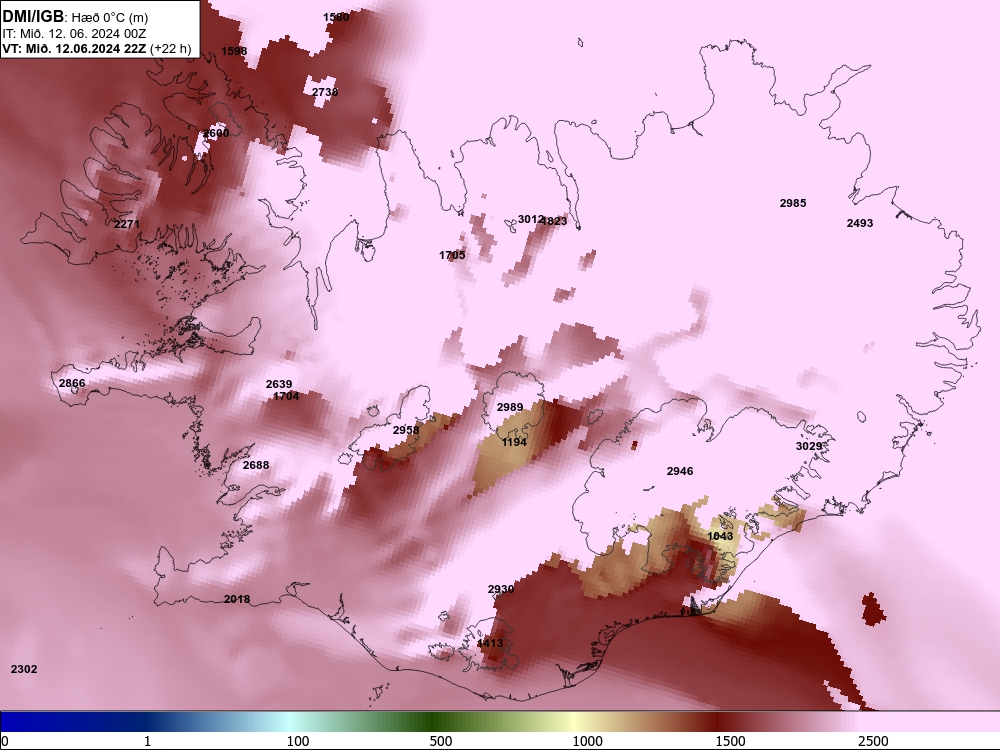
Task: Select the 2985 map value
Action: pyautogui.click(x=793, y=203)
